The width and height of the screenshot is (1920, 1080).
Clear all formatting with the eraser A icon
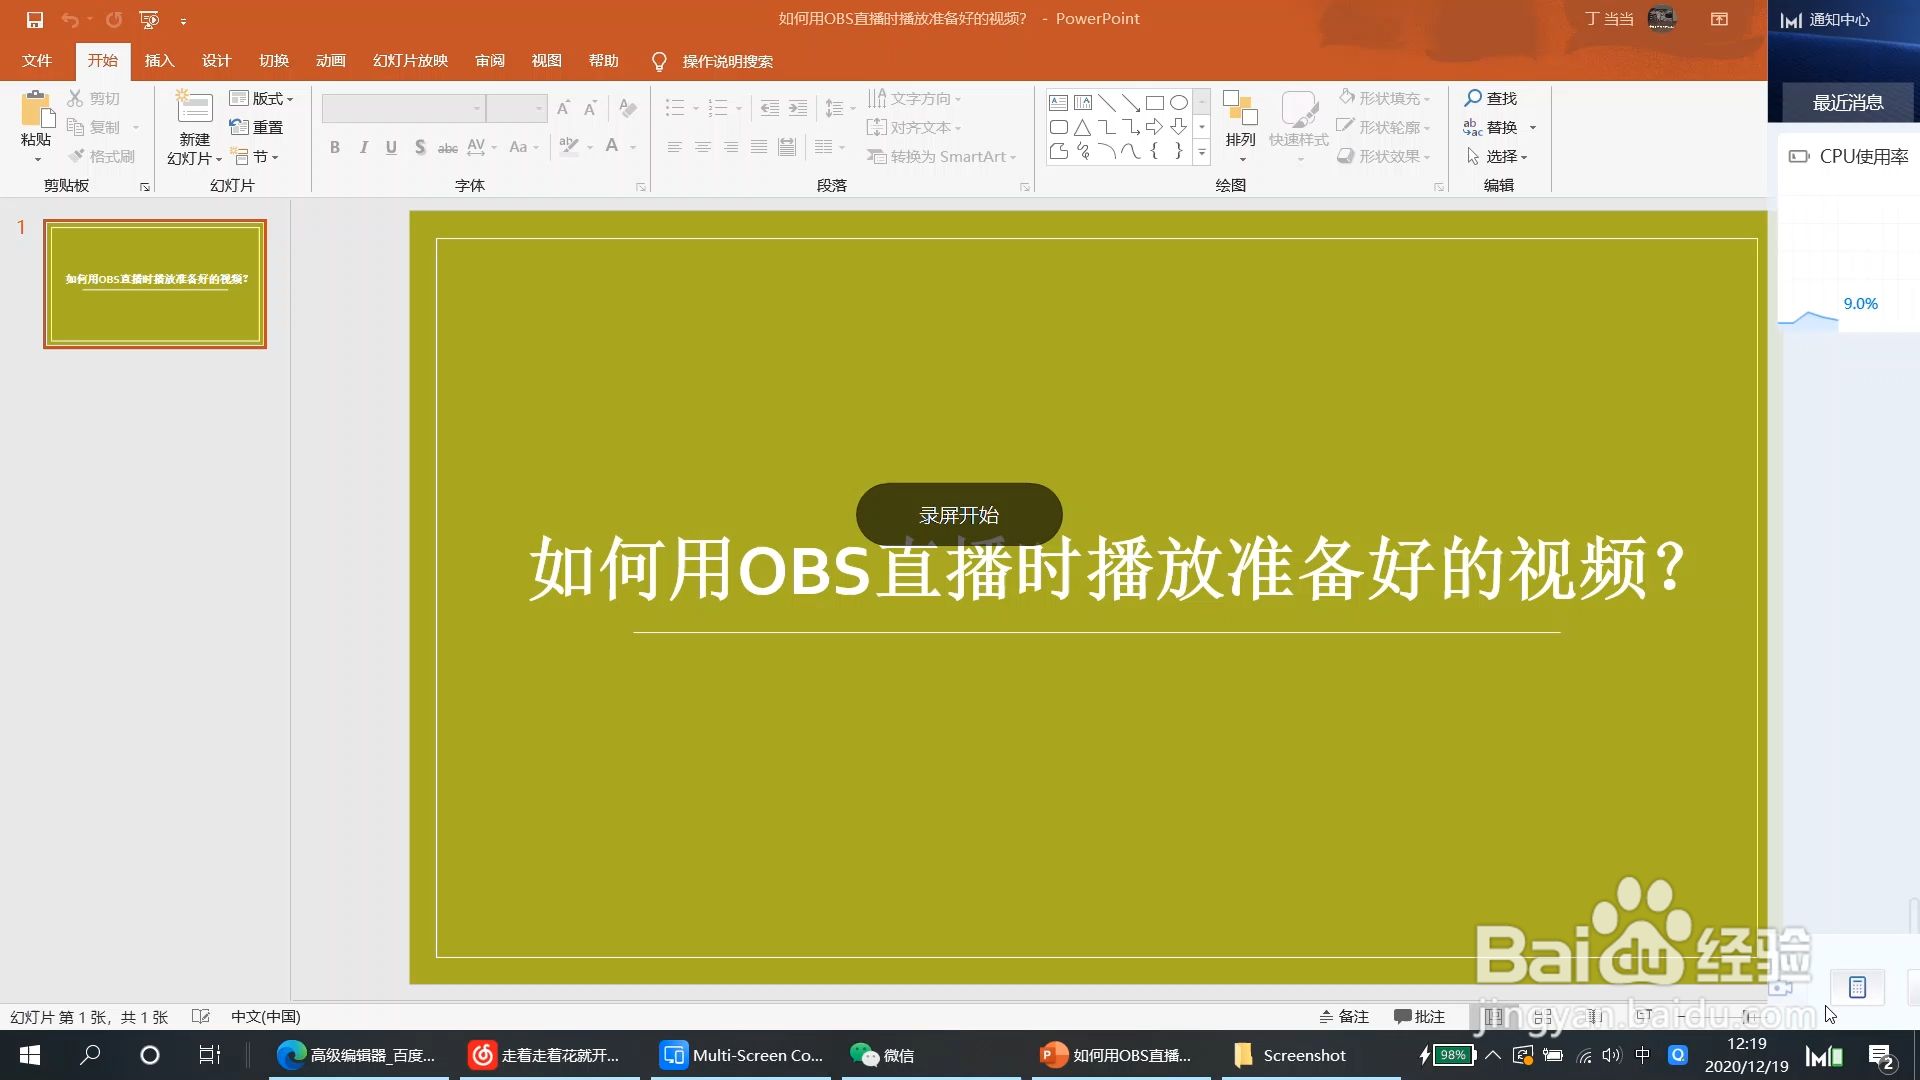(627, 108)
